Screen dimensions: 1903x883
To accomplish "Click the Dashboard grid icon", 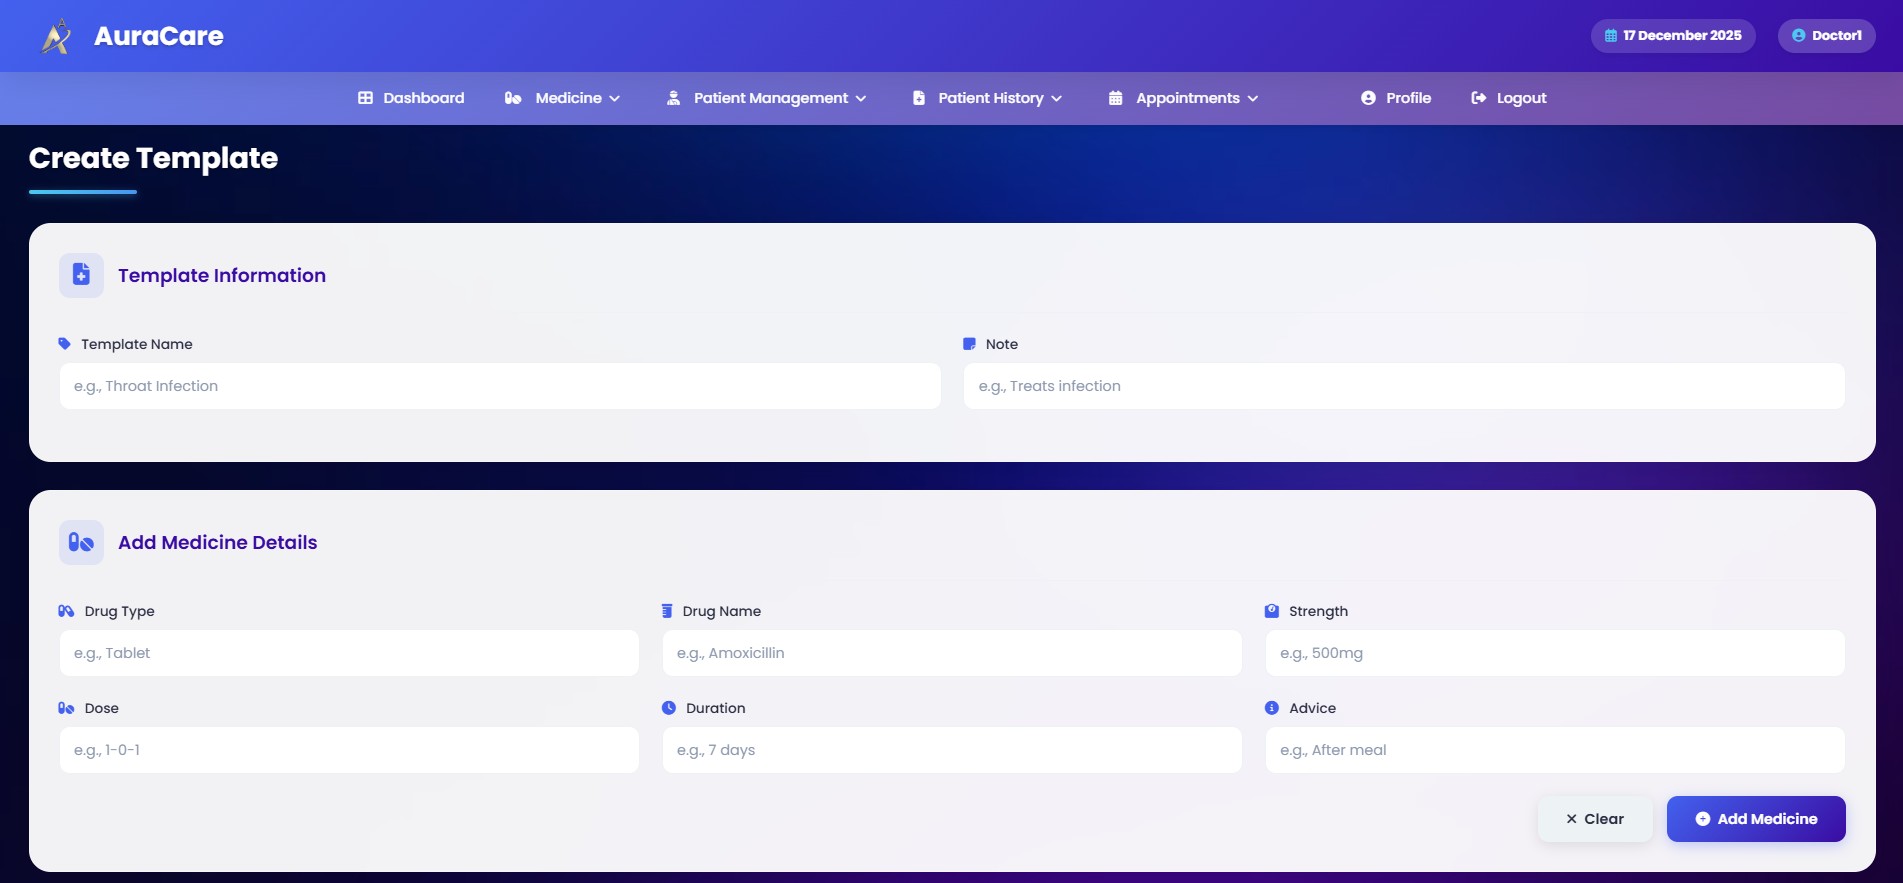I will 365,98.
